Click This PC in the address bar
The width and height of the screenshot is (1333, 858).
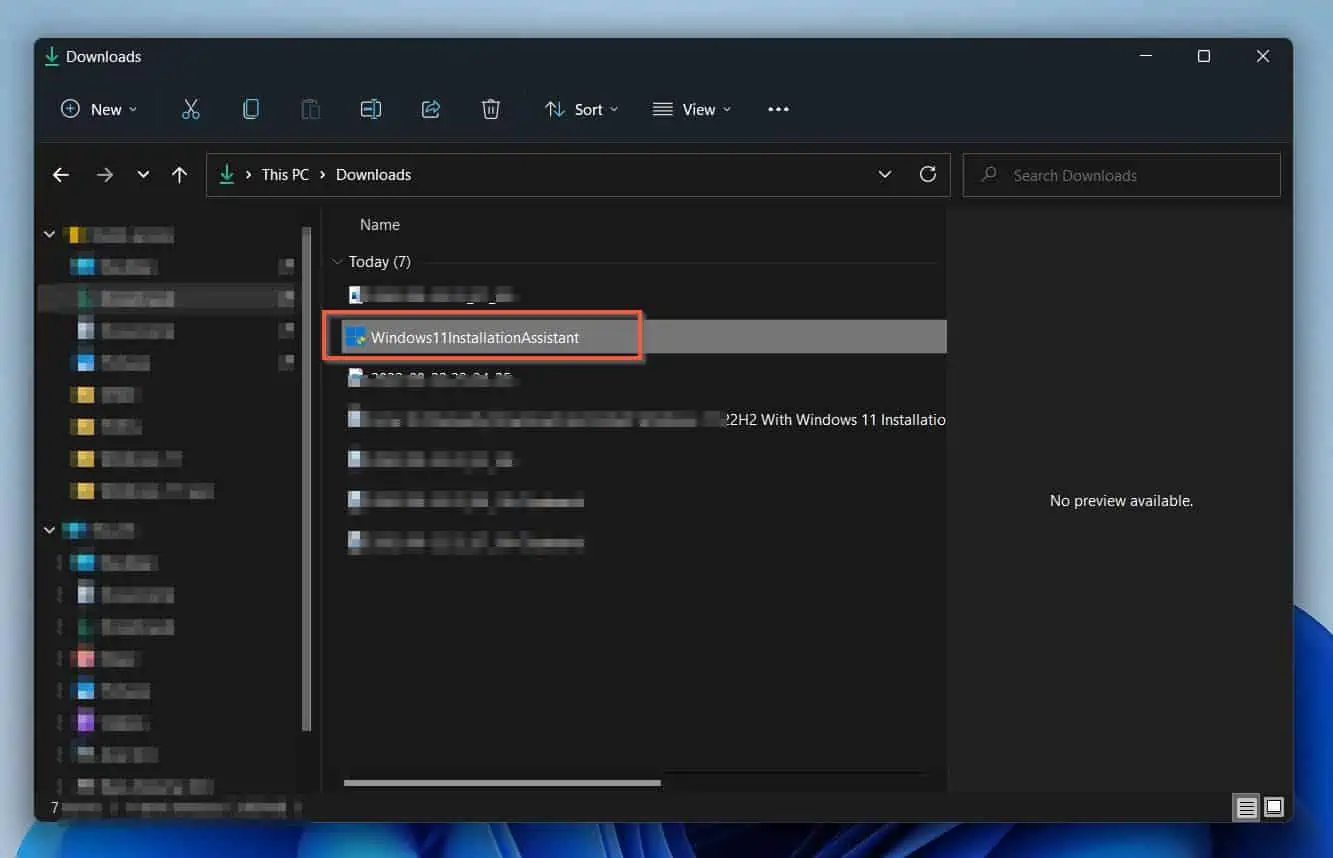pos(285,175)
